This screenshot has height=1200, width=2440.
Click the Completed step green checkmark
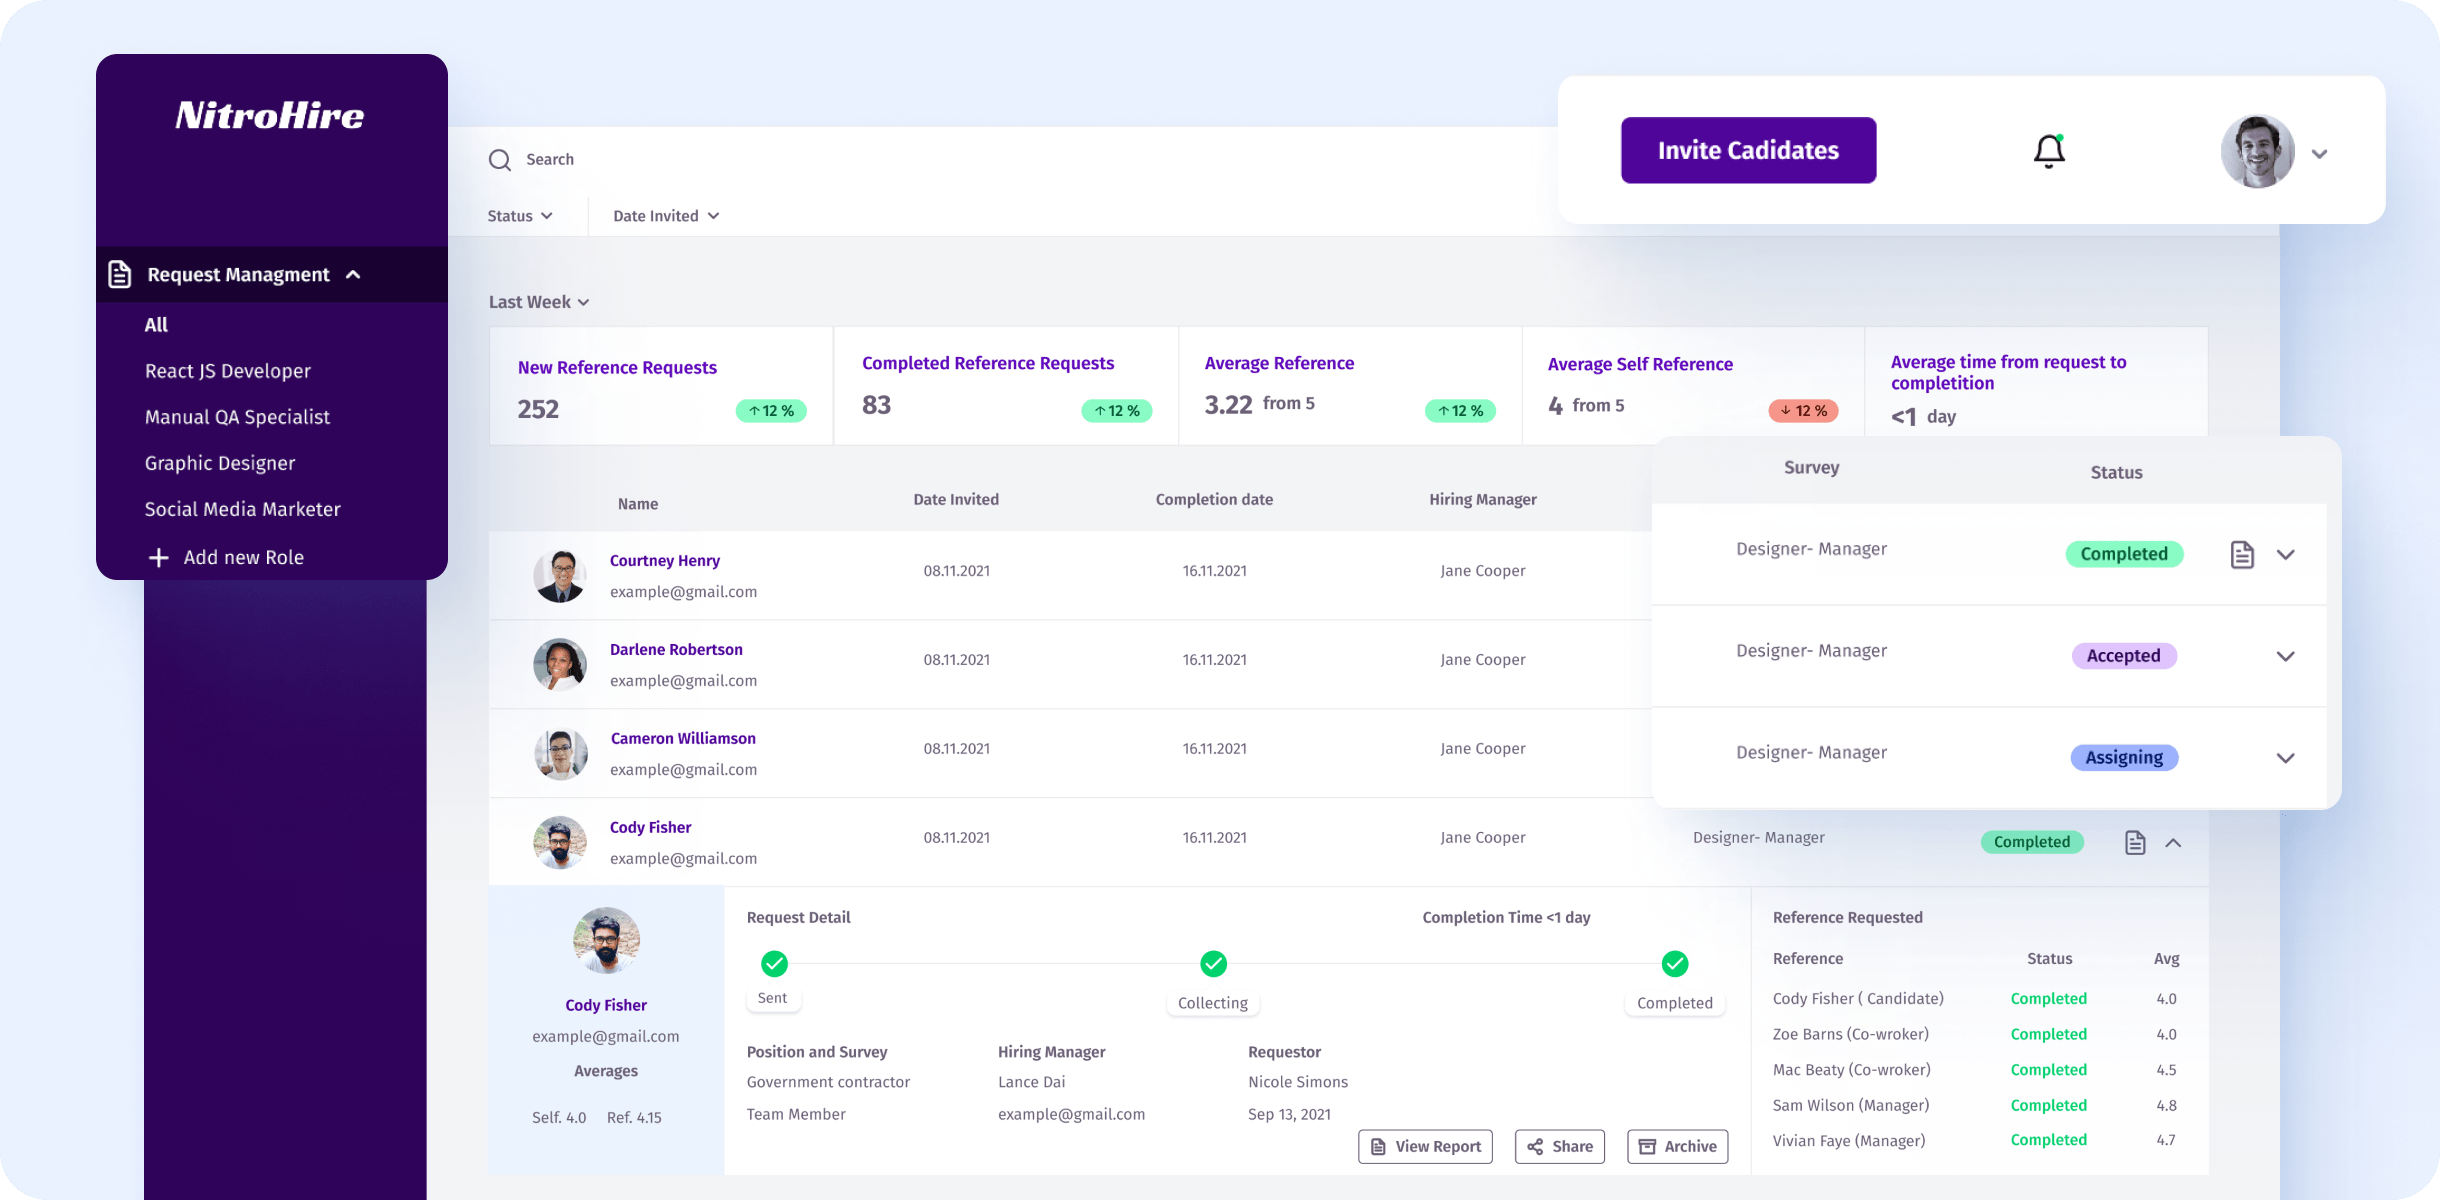(x=1675, y=964)
